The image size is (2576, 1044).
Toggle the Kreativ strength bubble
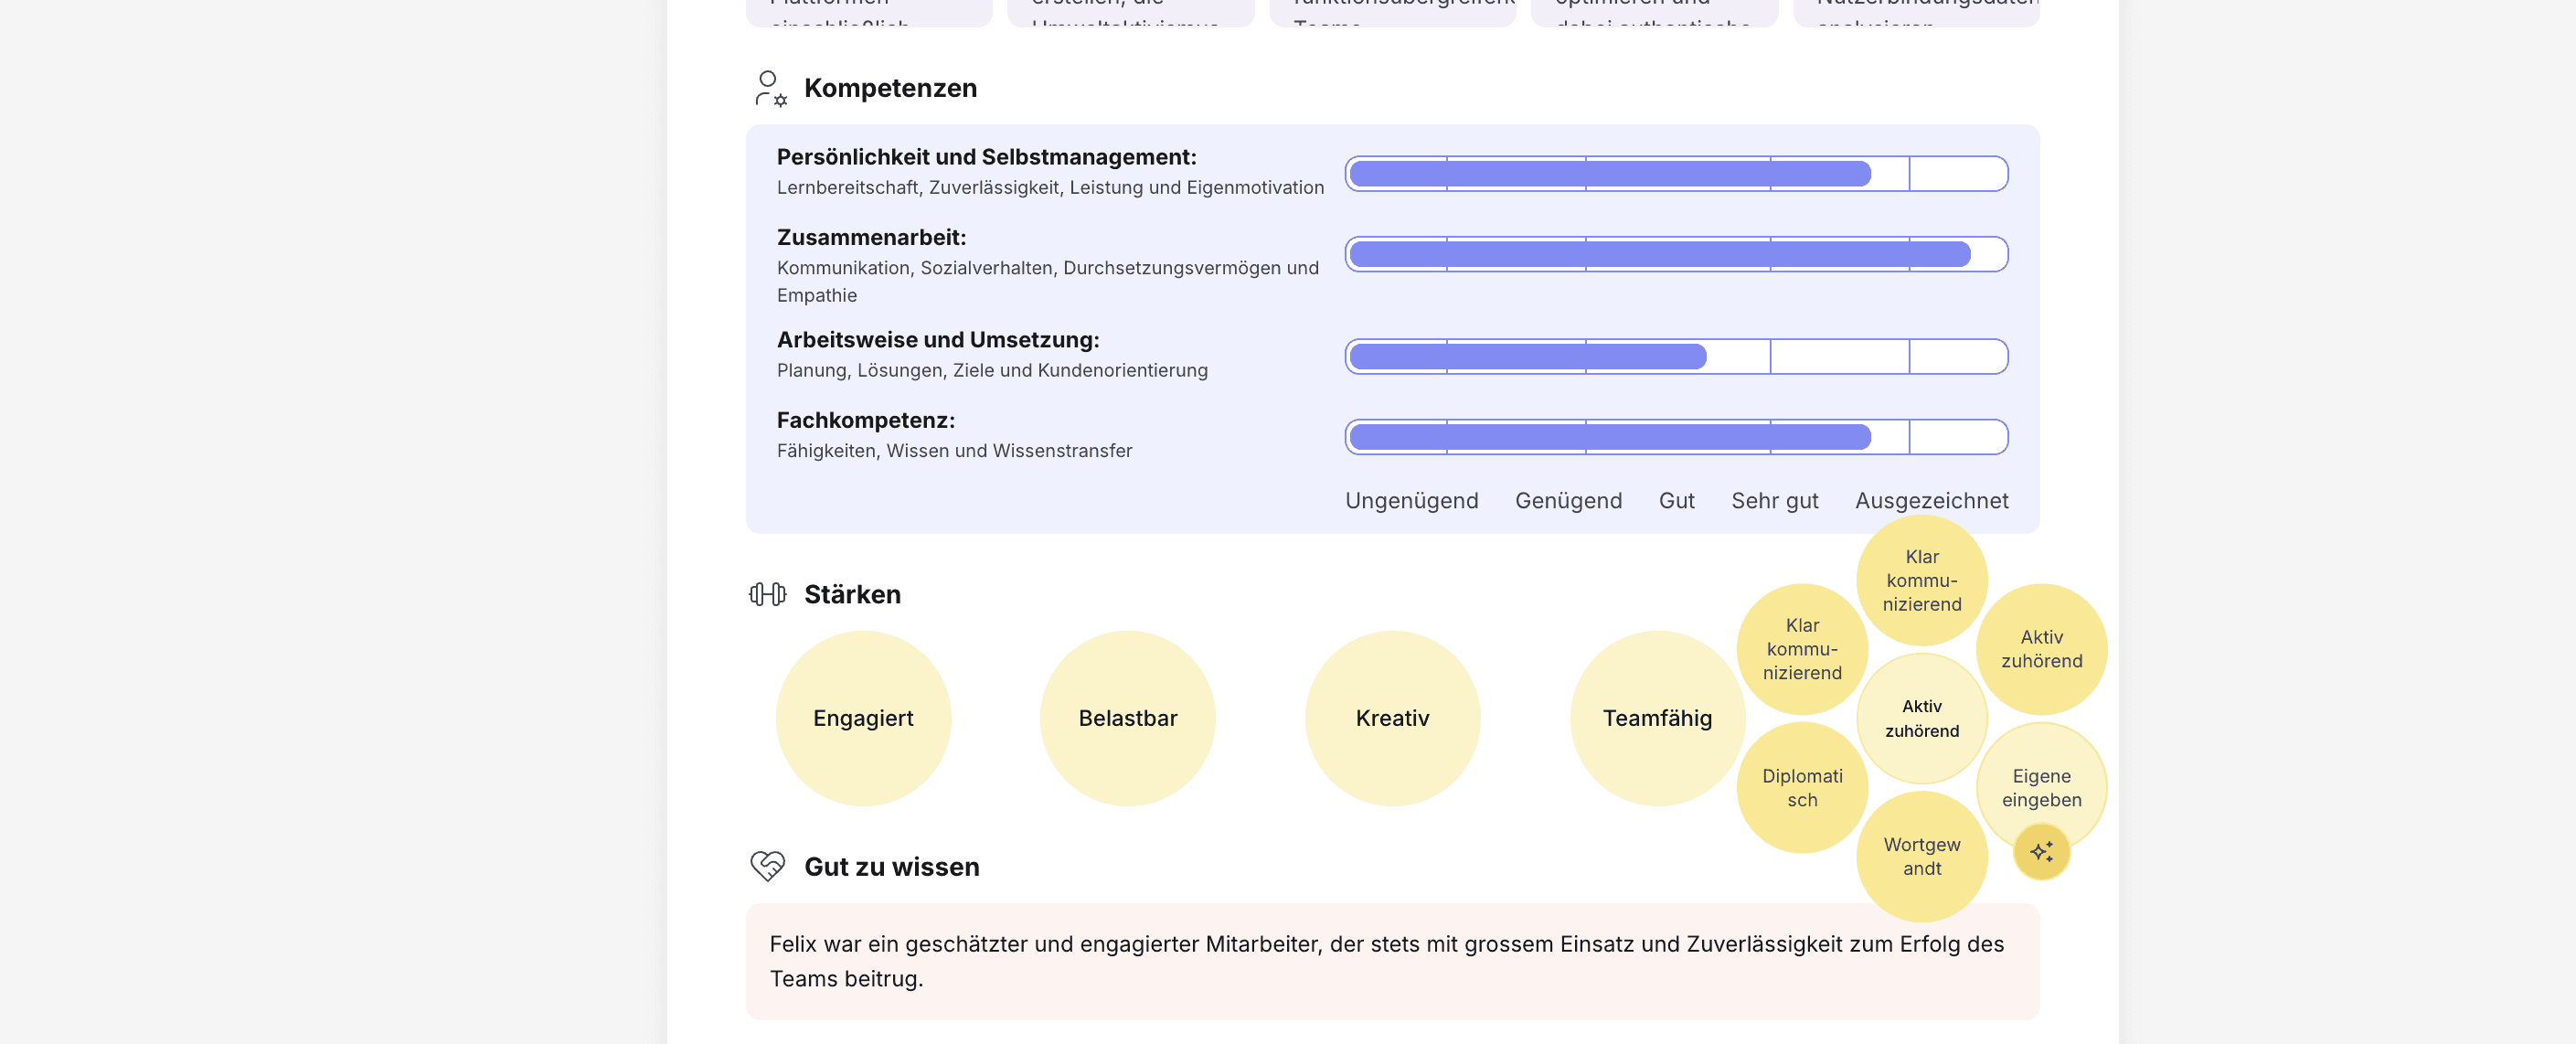click(1392, 718)
